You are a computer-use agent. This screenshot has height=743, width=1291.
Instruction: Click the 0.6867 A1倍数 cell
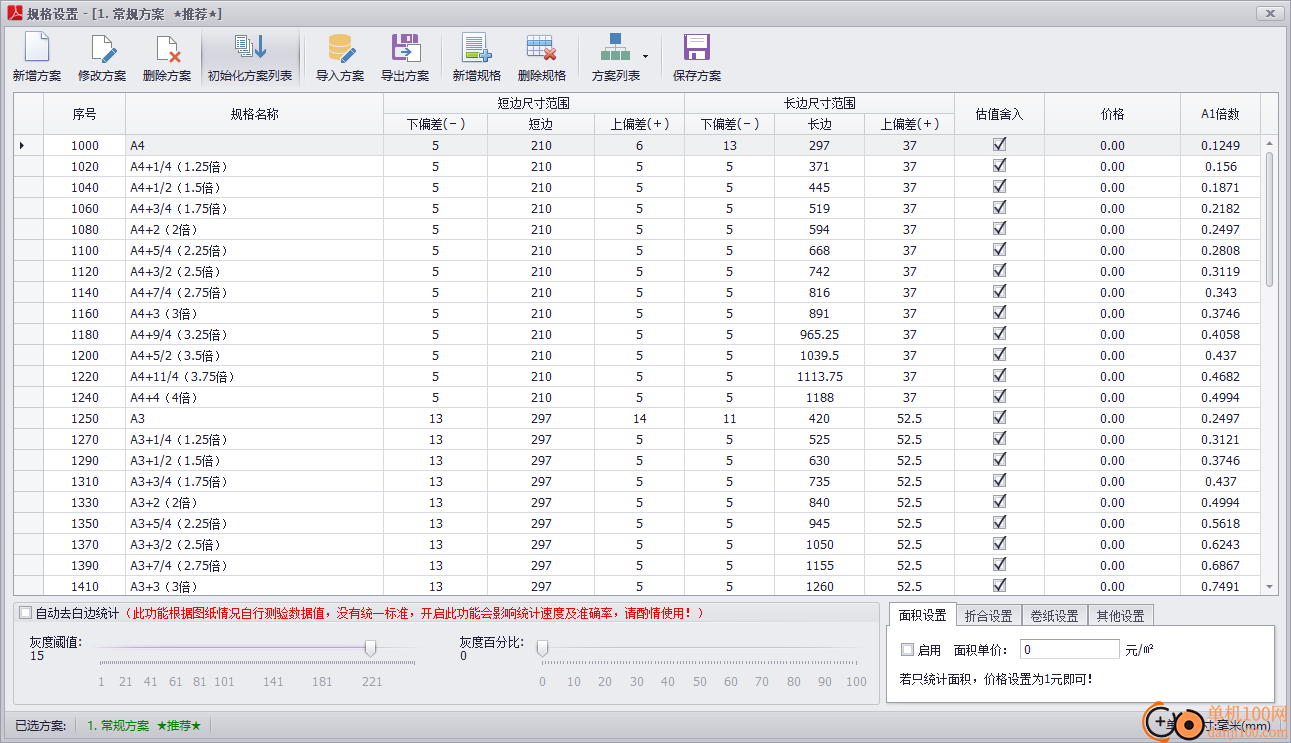pyautogui.click(x=1220, y=565)
